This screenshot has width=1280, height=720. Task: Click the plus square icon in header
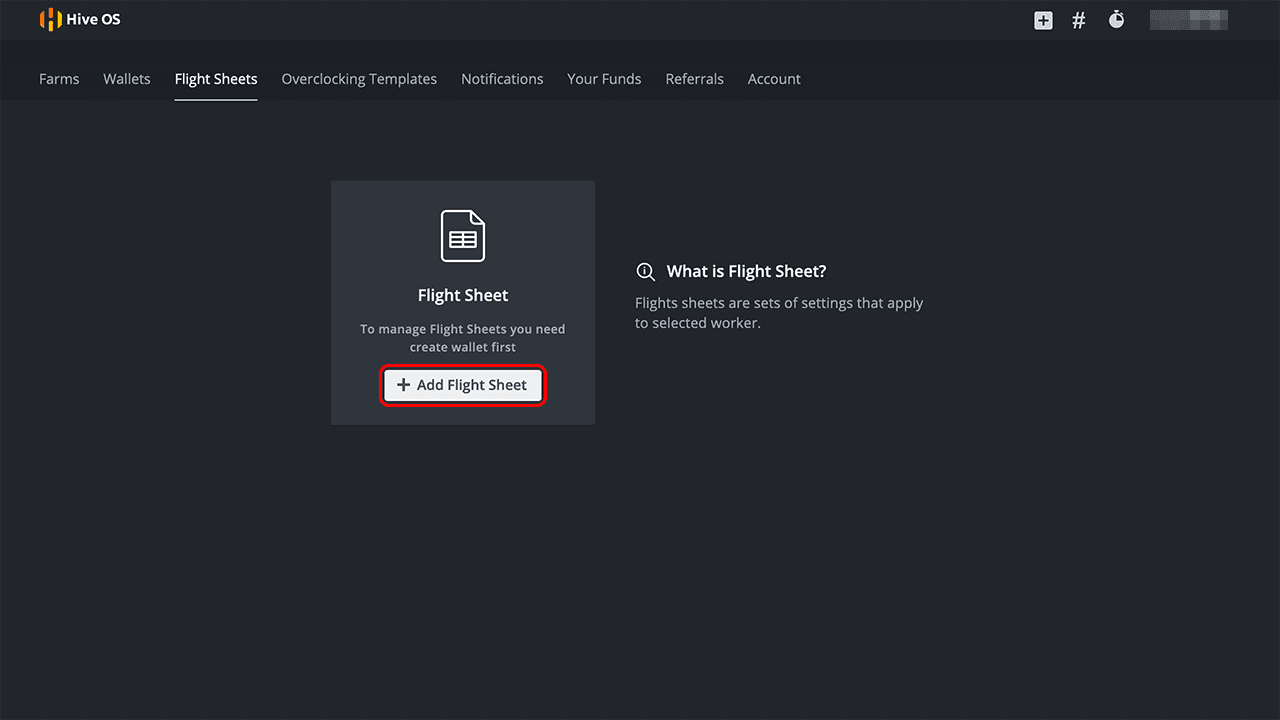point(1043,20)
